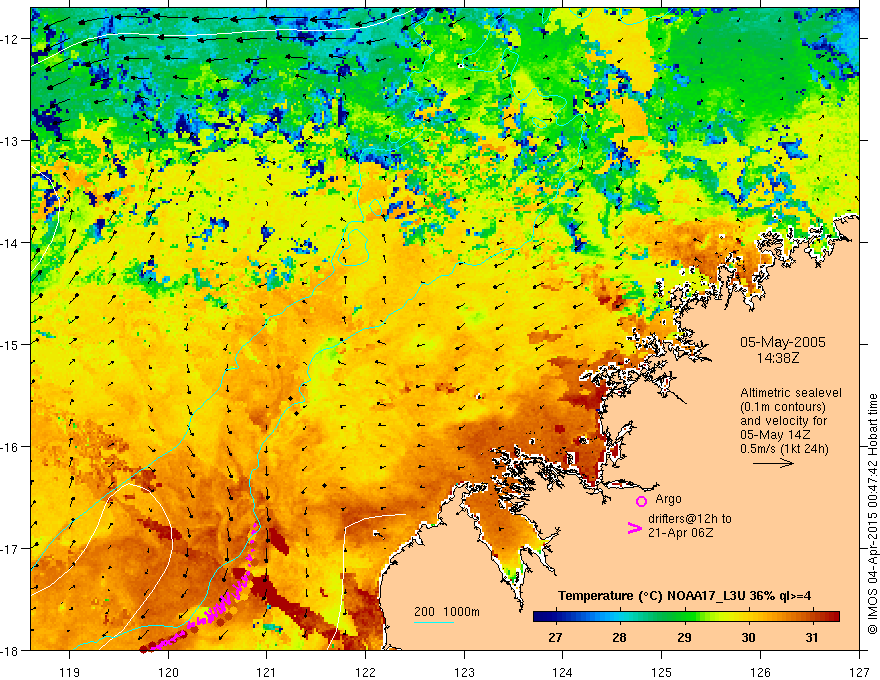Click the magenta drifters arrowhead legend symbol
The width and height of the screenshot is (880, 680).
click(635, 528)
